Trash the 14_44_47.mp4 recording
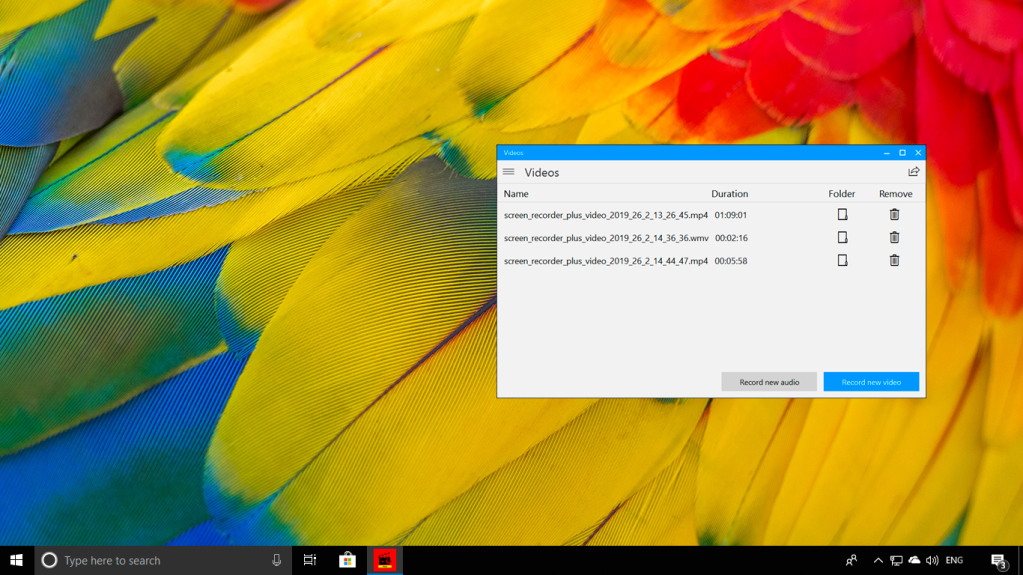1023x575 pixels. (x=894, y=261)
